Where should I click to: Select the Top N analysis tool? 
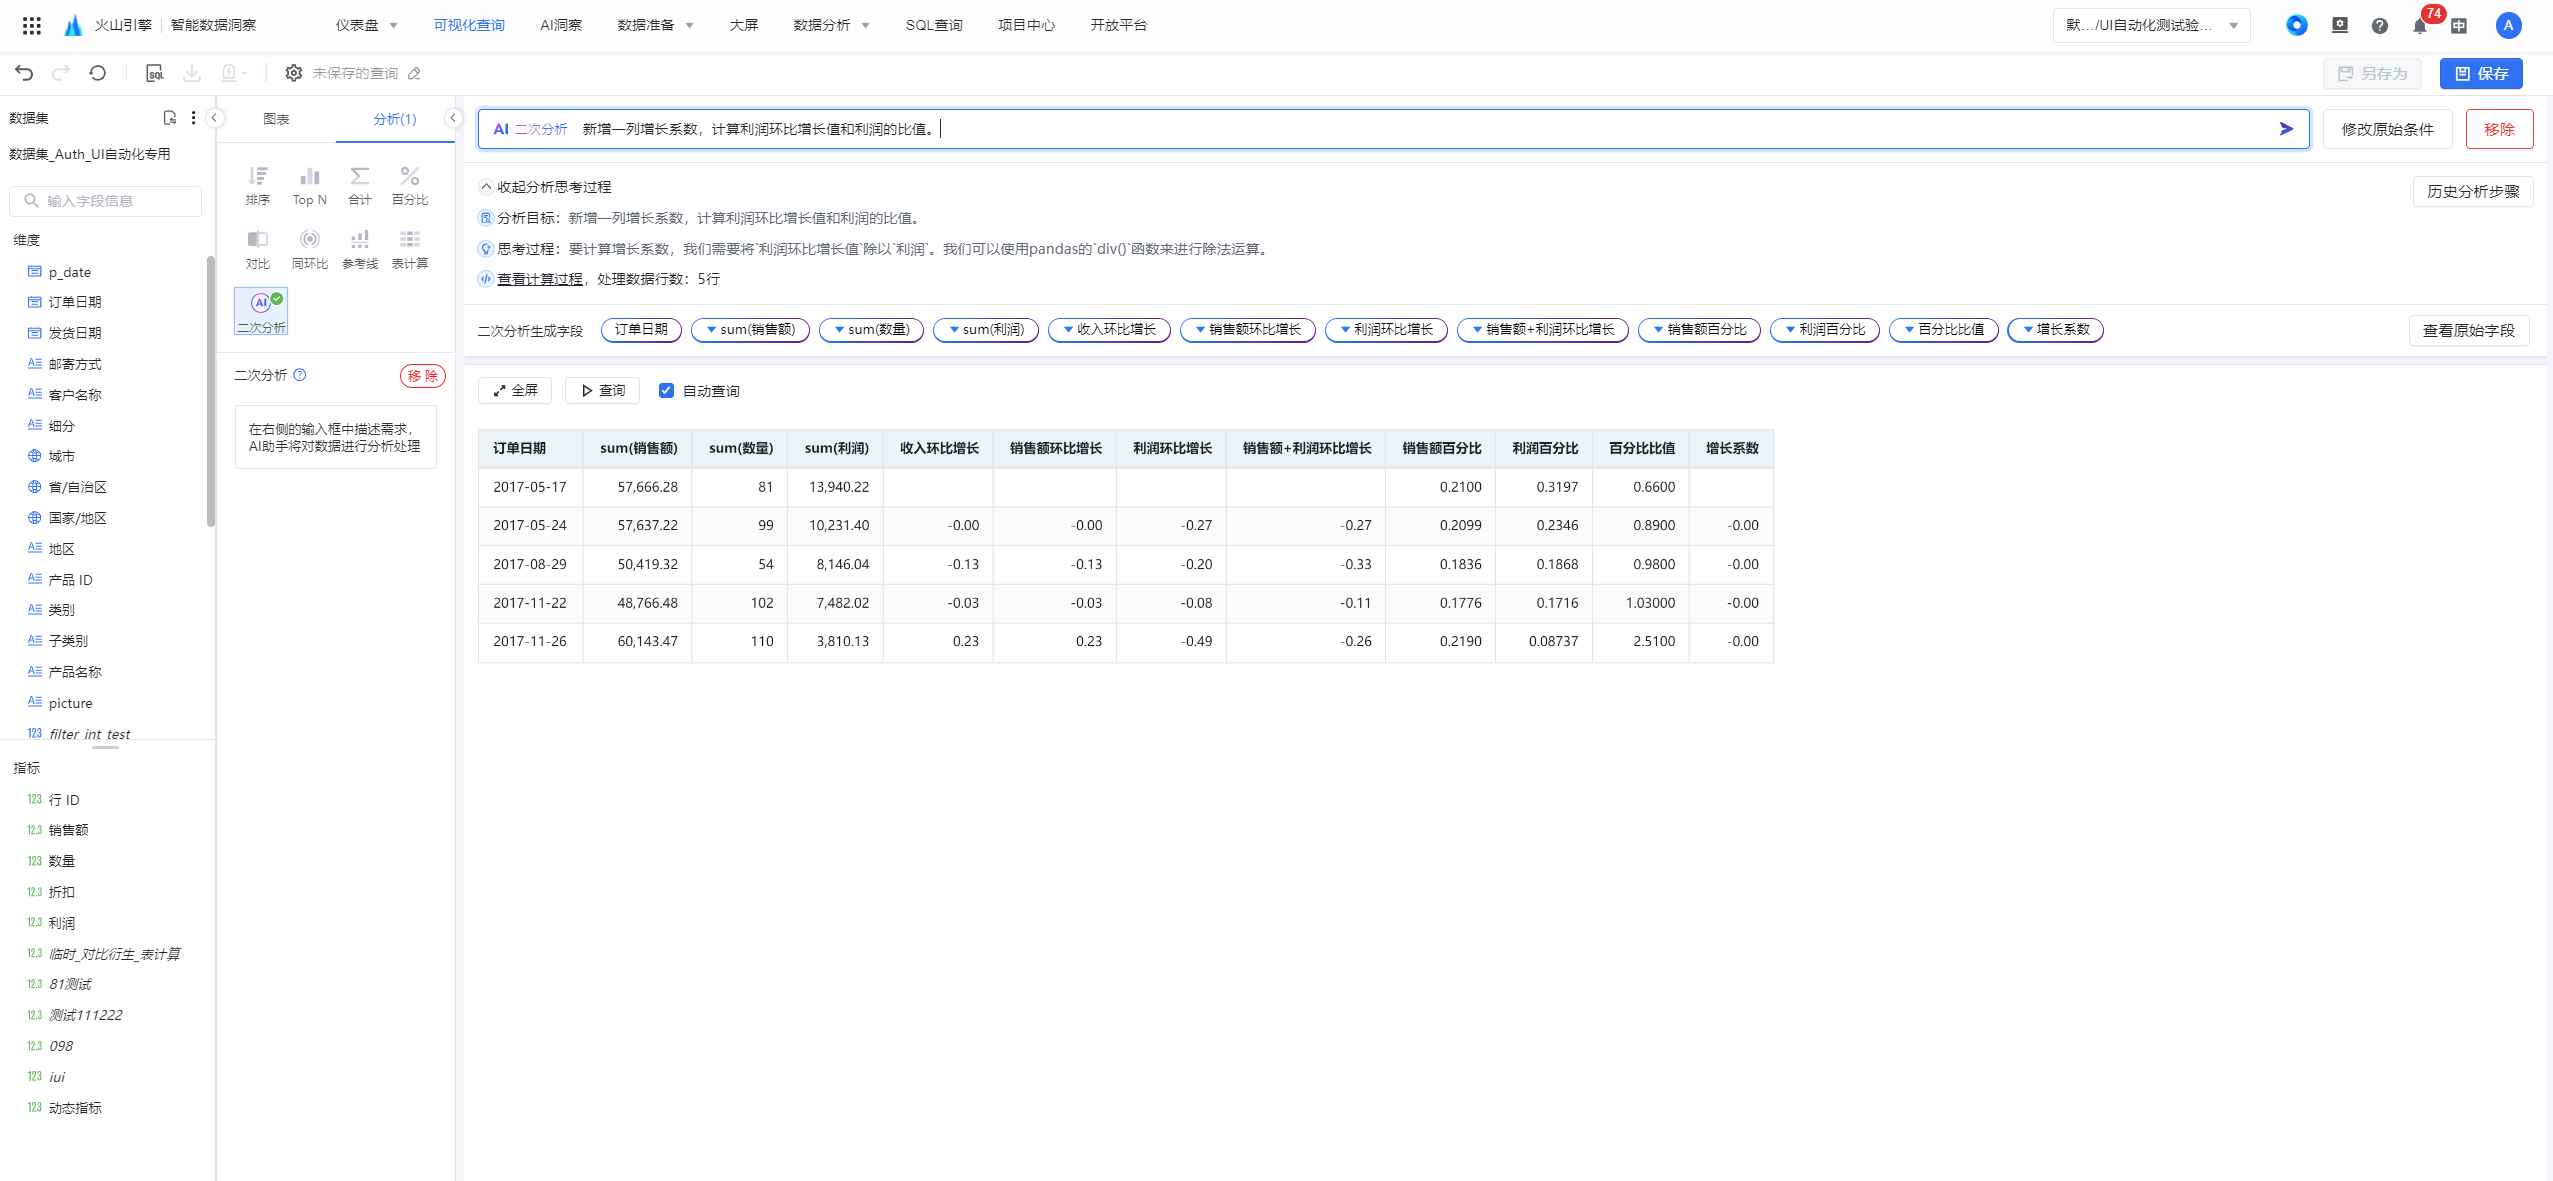[x=310, y=186]
